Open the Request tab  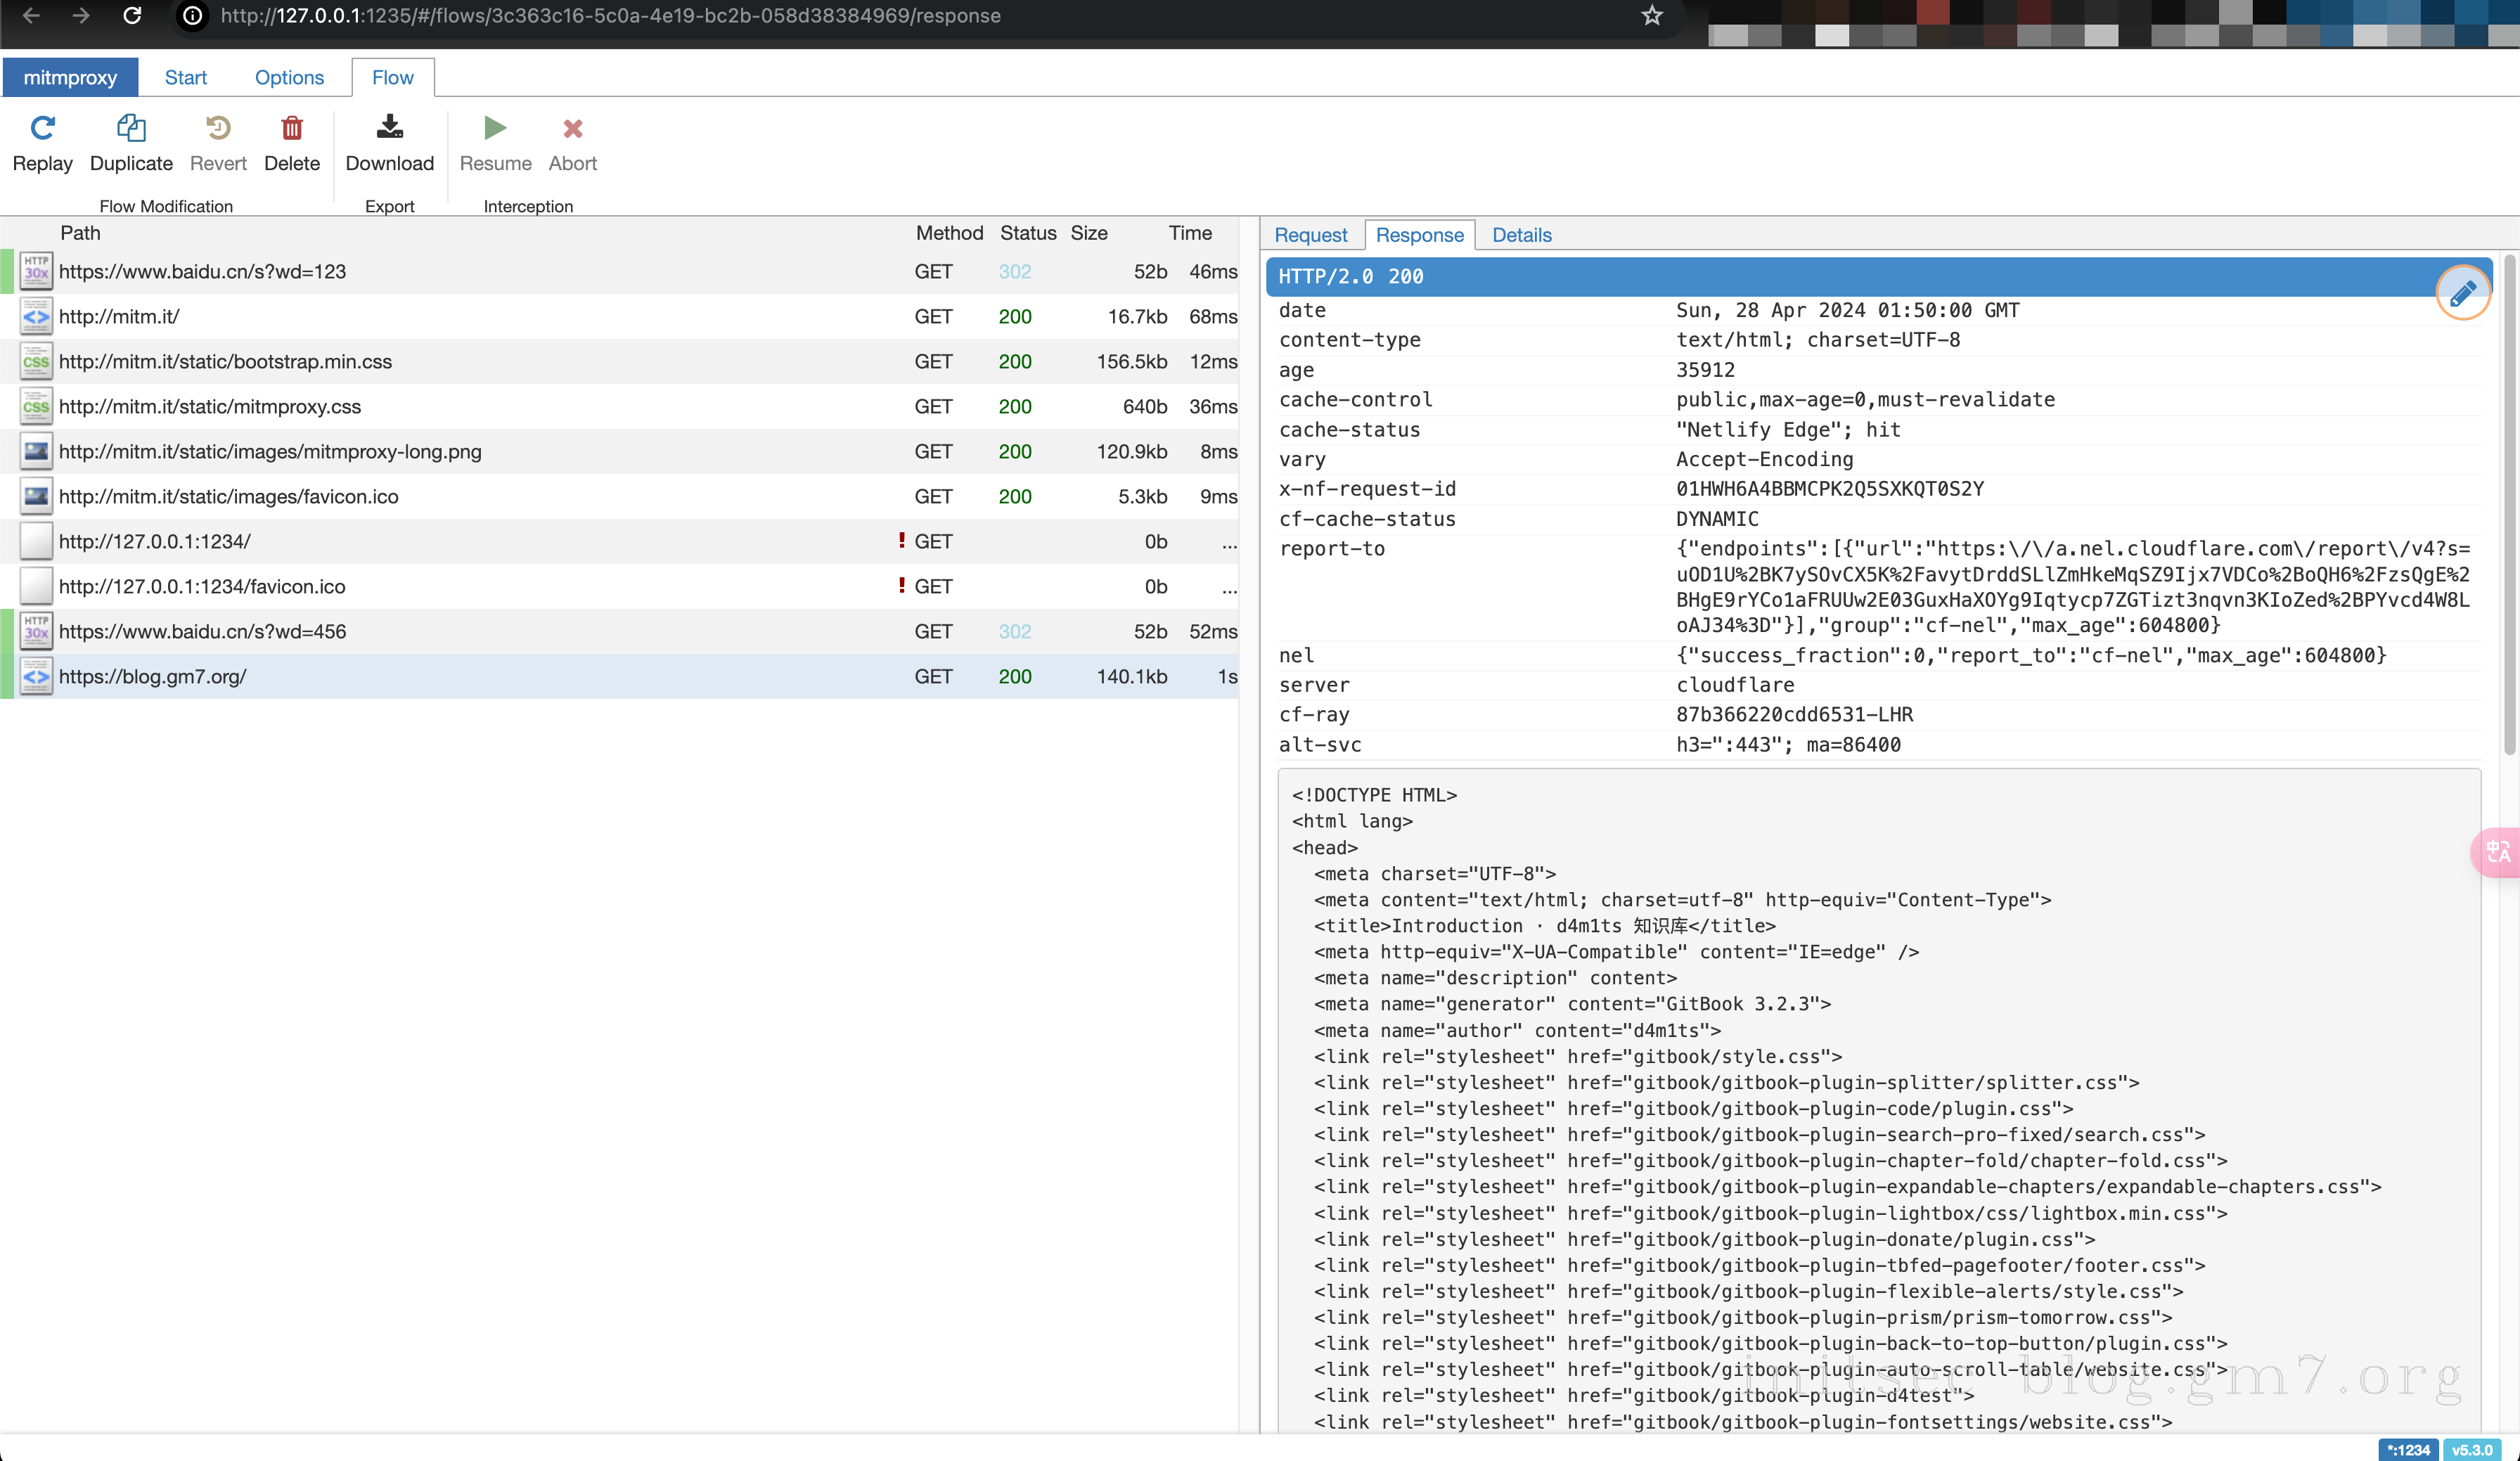pyautogui.click(x=1310, y=235)
